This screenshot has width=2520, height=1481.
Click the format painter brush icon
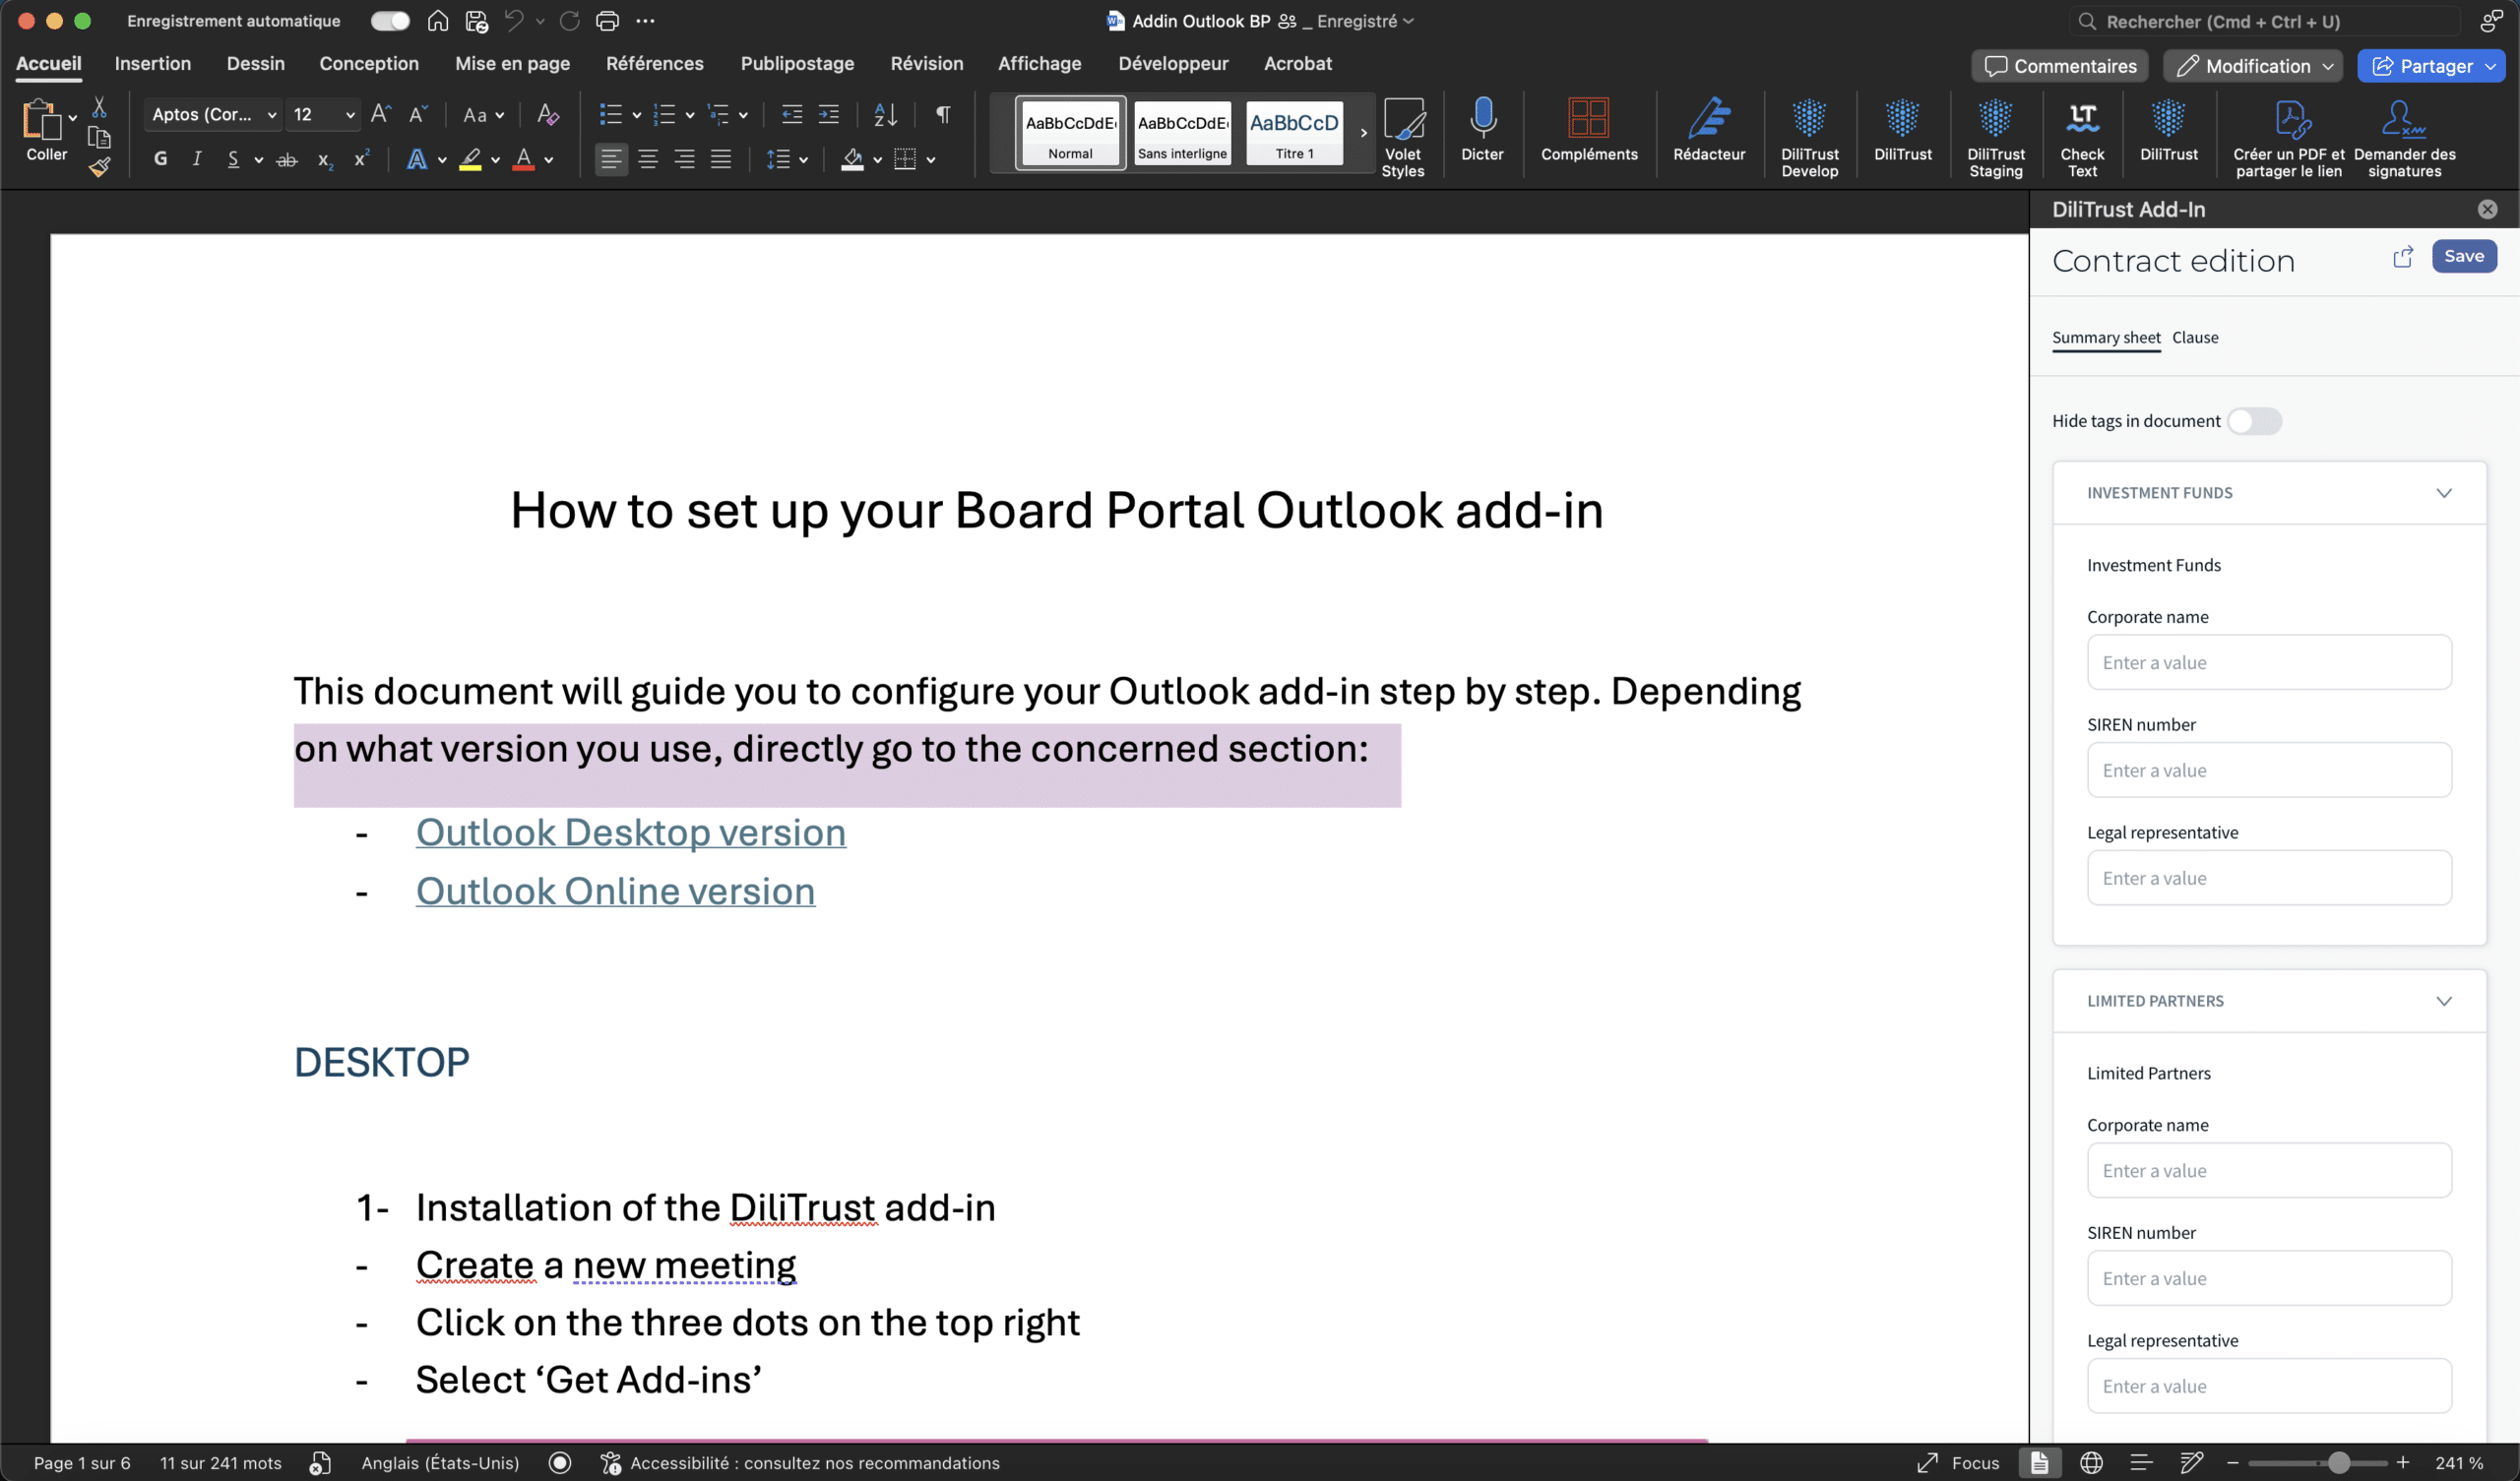[99, 167]
